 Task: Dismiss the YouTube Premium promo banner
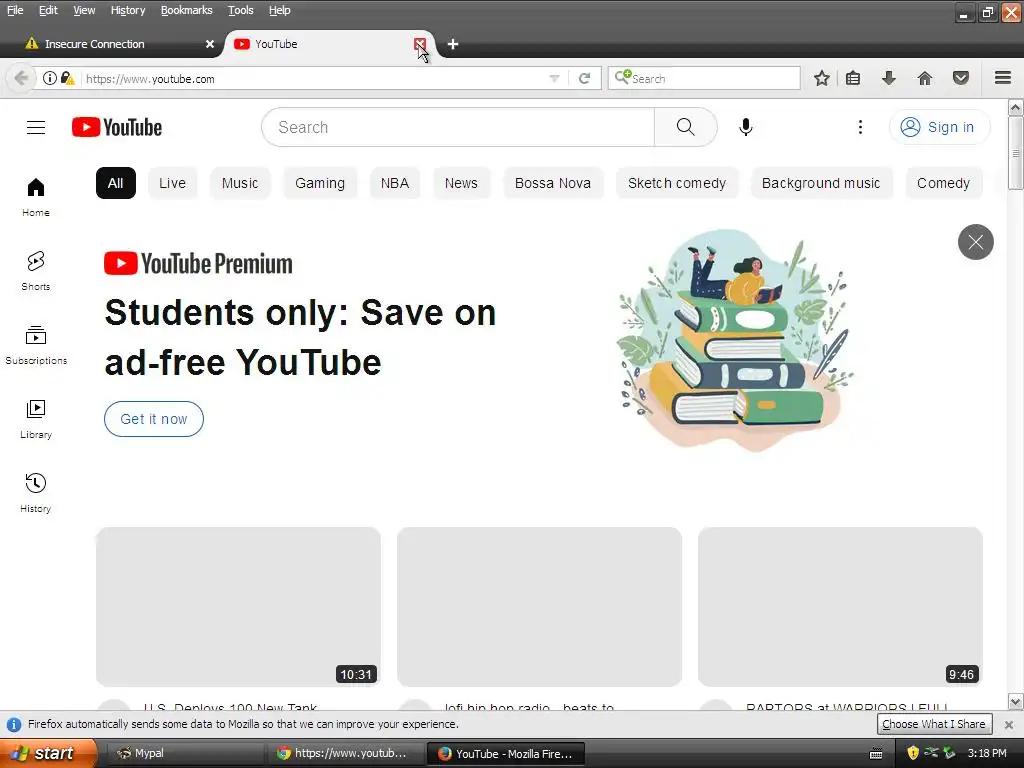[976, 242]
